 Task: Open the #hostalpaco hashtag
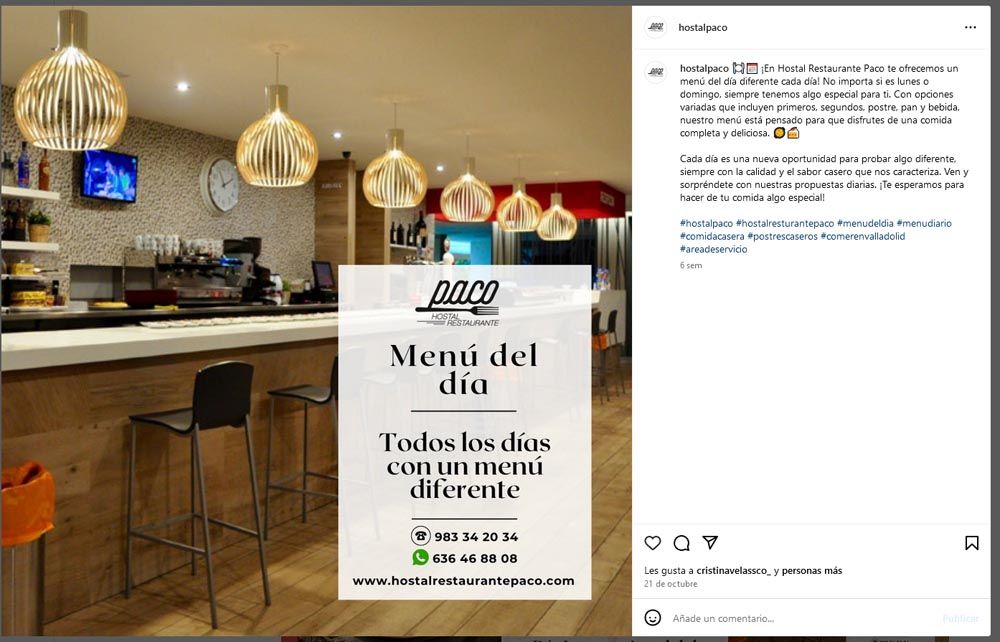(706, 223)
